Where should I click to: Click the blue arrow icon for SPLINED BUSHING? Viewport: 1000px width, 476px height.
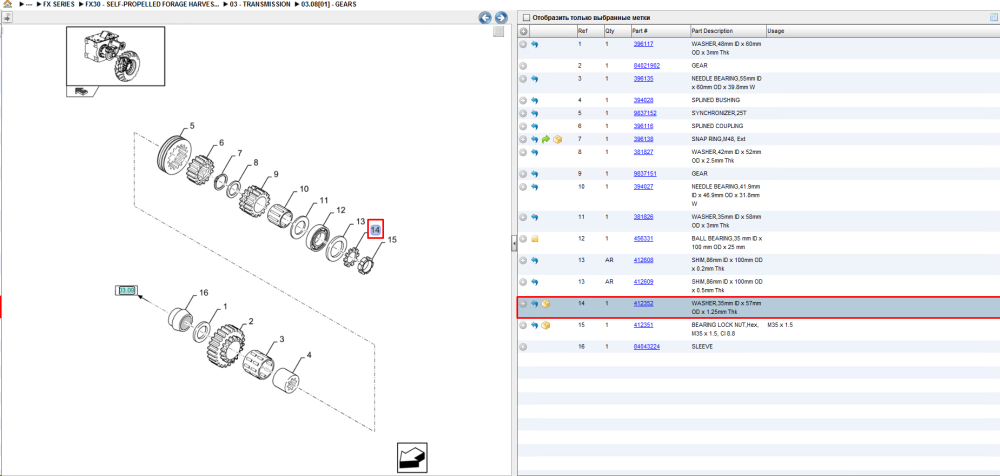(535, 100)
